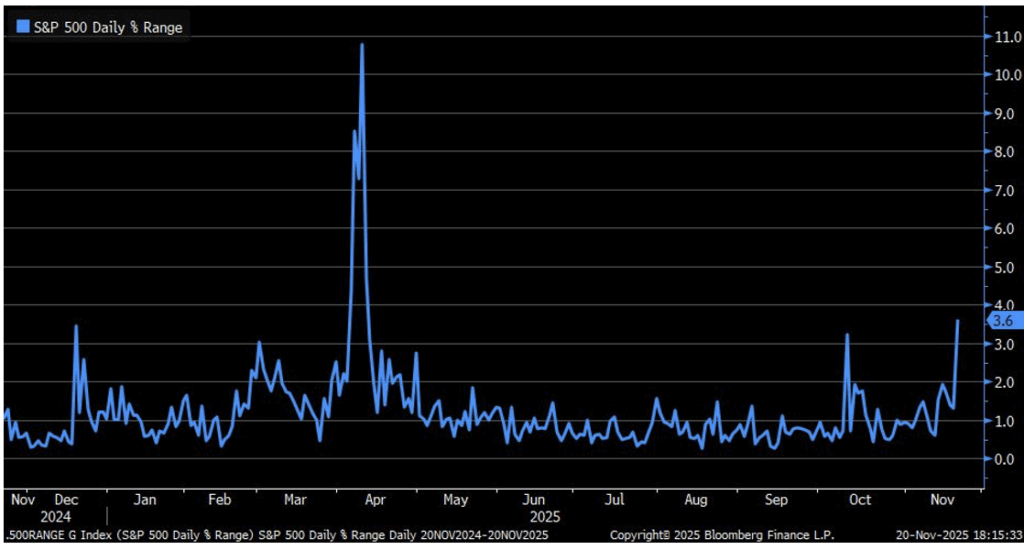
Task: Select the Jul month label on the x-axis
Action: point(615,499)
